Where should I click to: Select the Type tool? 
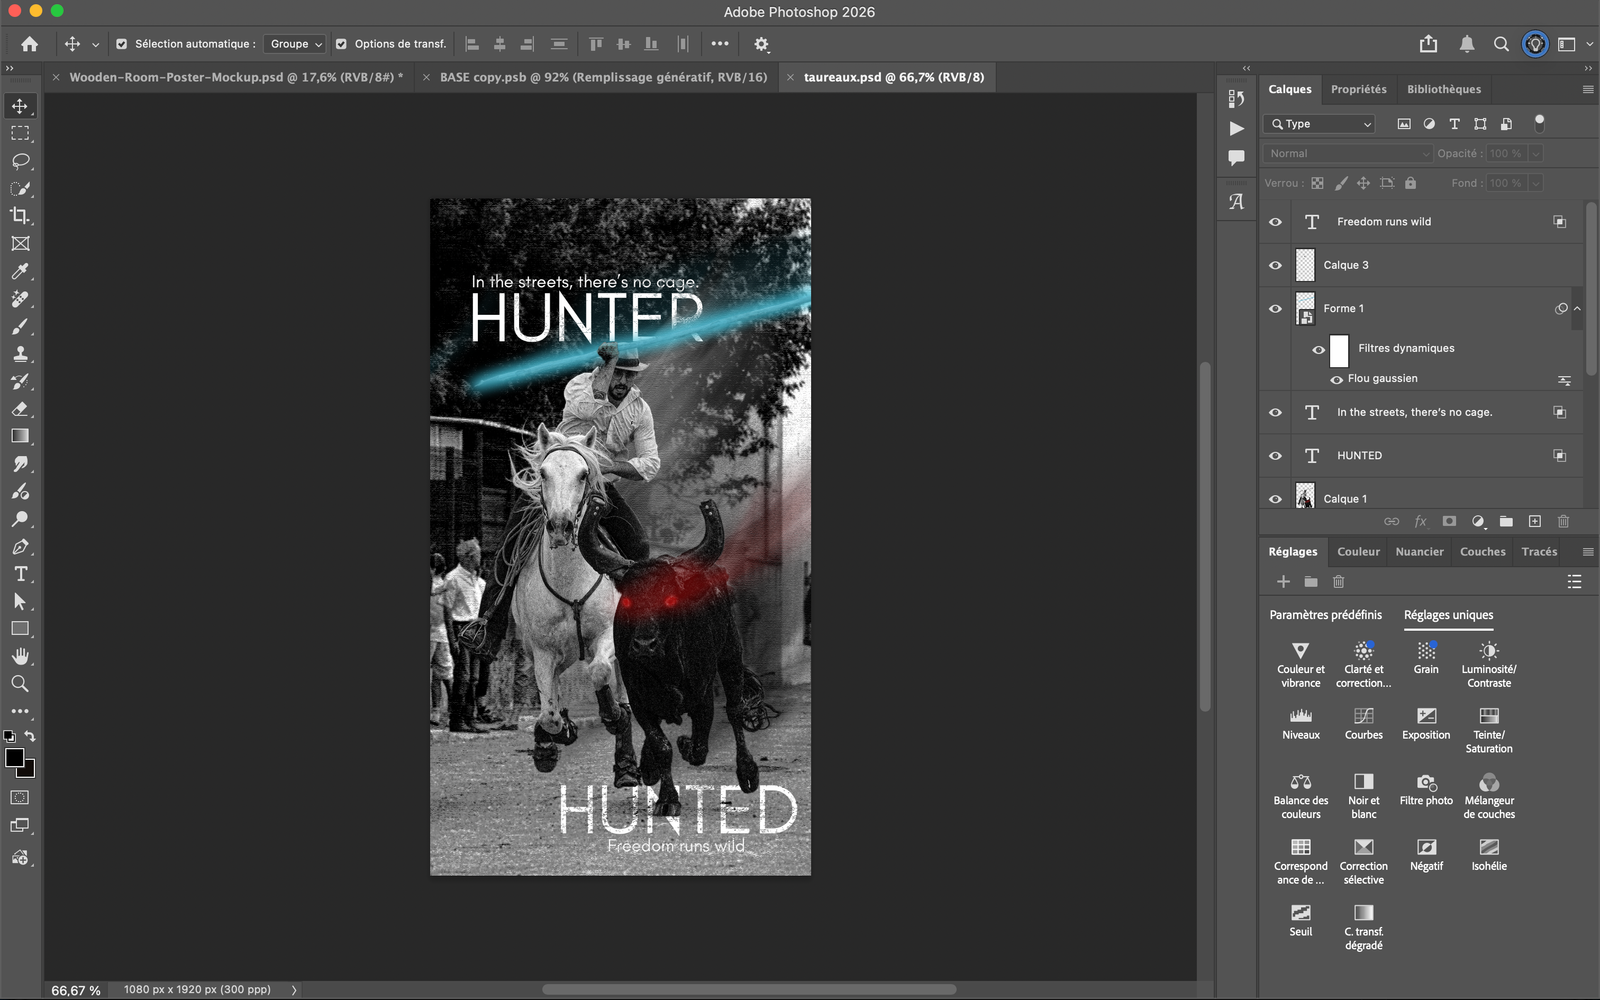coord(21,574)
